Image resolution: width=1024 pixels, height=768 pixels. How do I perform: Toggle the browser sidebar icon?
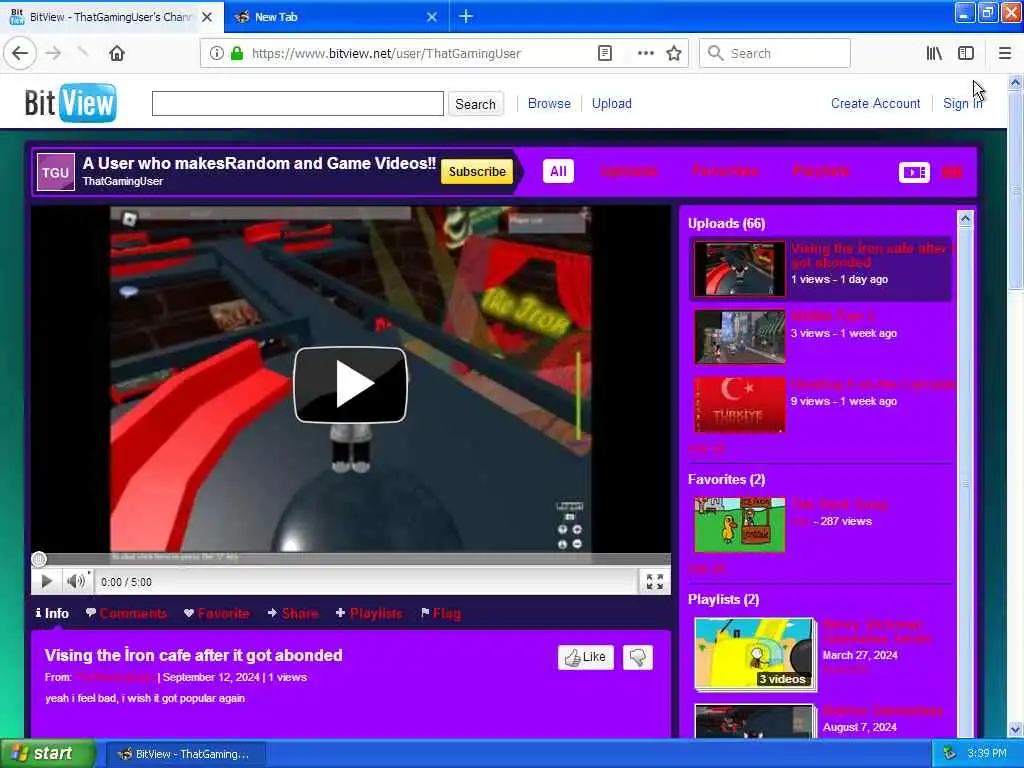point(966,53)
